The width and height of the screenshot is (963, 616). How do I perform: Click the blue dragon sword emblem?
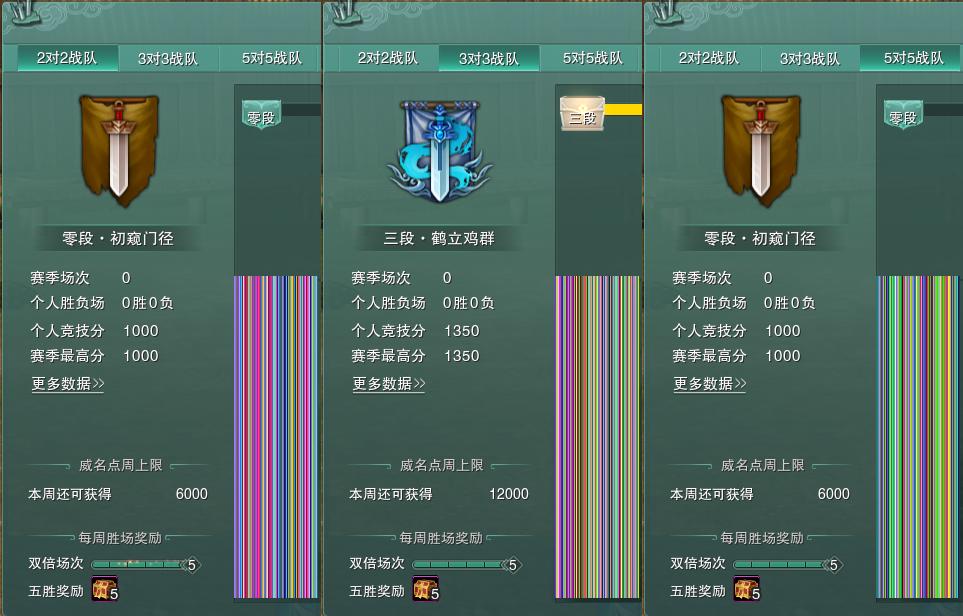[439, 152]
